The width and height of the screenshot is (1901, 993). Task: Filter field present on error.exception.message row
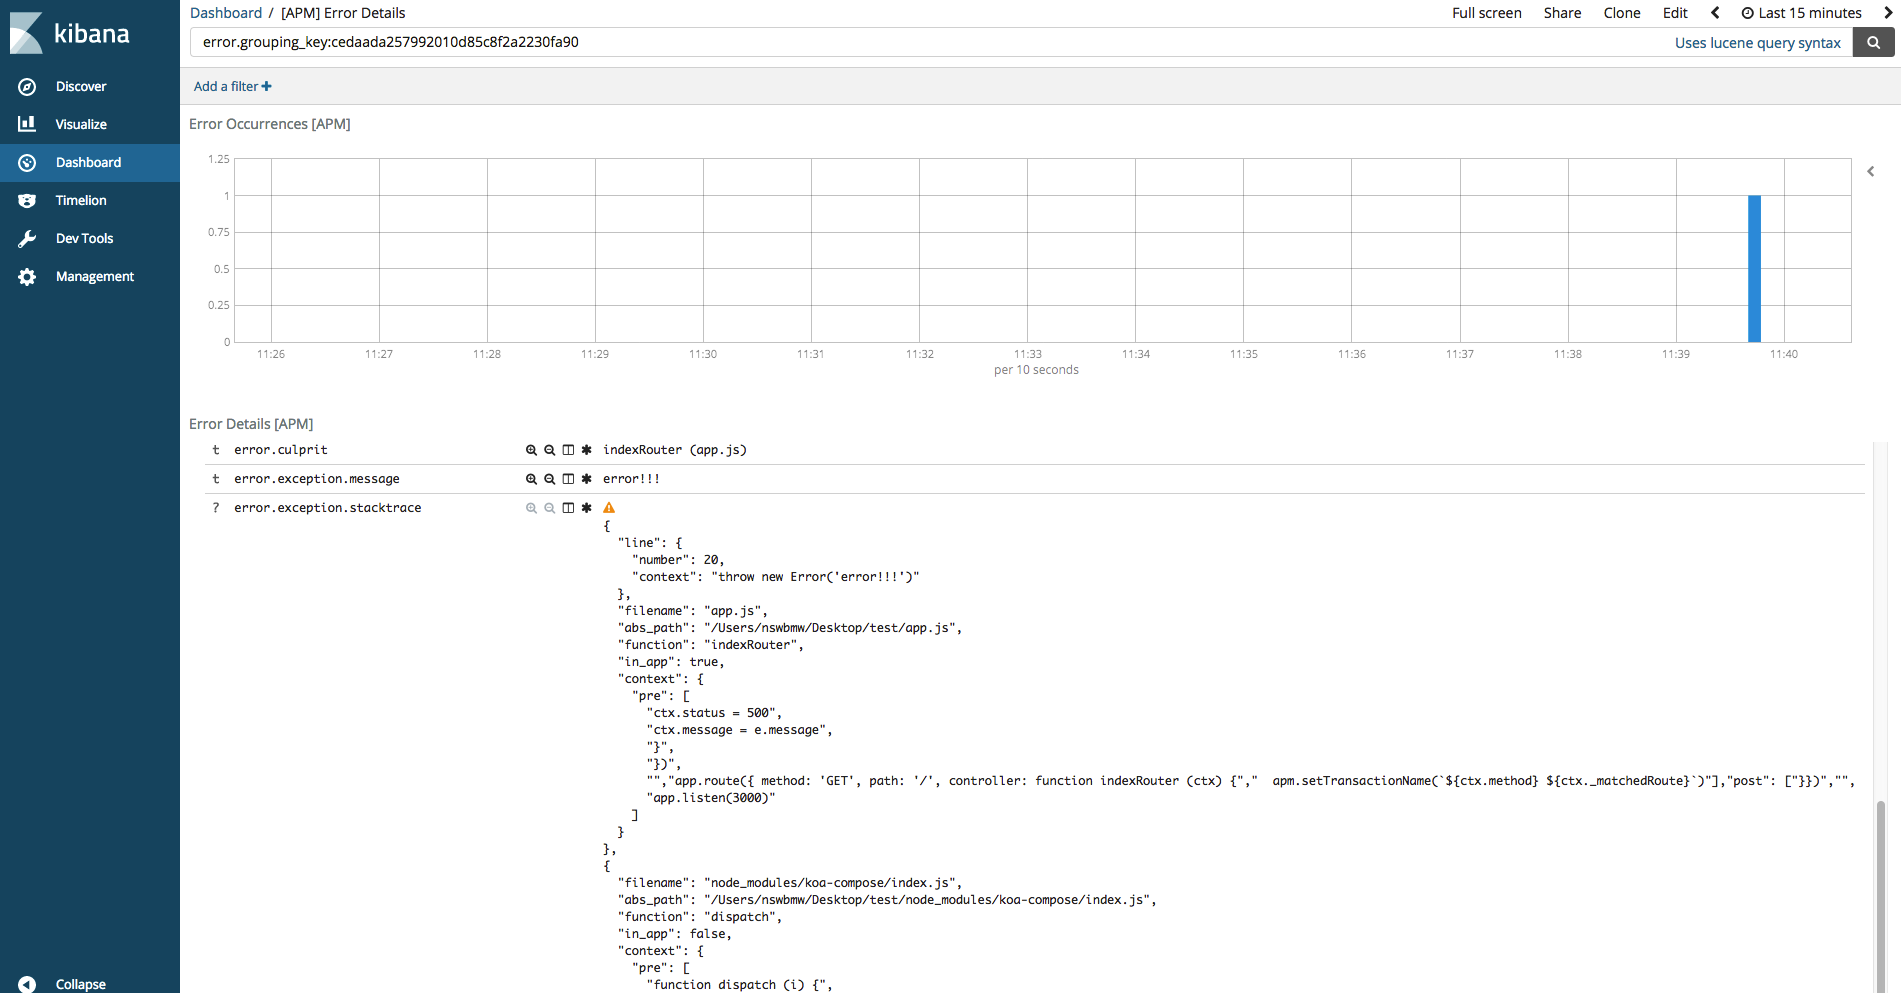(587, 479)
